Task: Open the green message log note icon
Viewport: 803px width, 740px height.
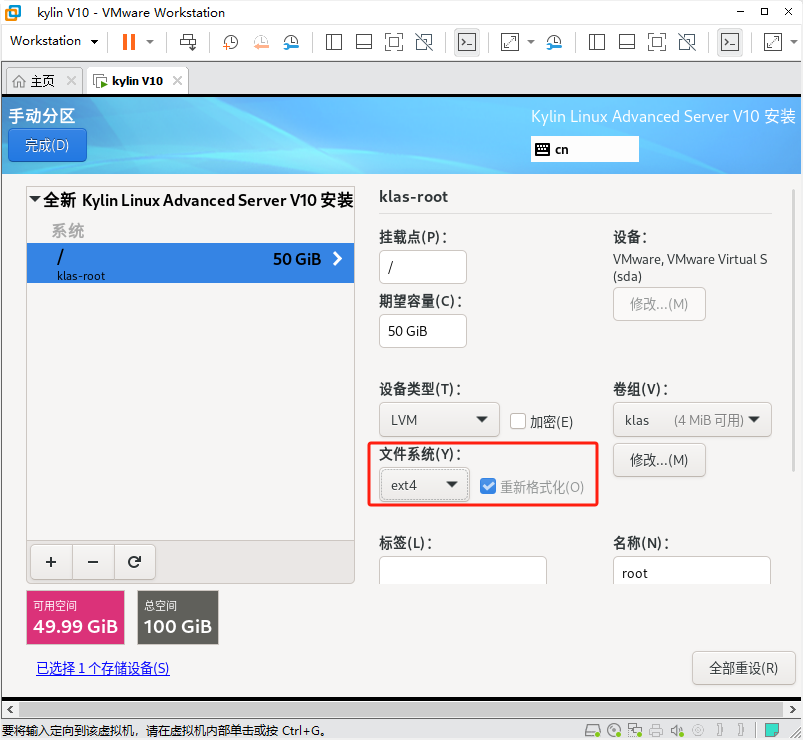Action: click(772, 729)
